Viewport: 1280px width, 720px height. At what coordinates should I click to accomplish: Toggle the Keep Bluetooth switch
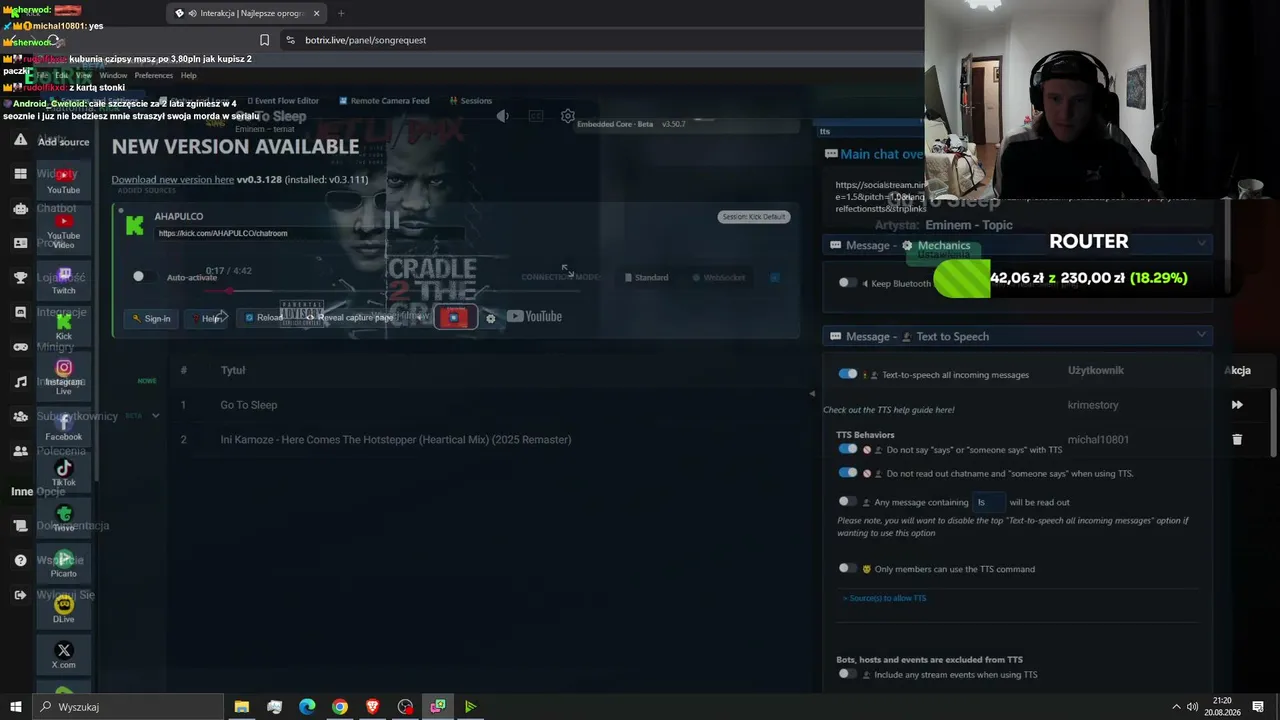(x=848, y=283)
